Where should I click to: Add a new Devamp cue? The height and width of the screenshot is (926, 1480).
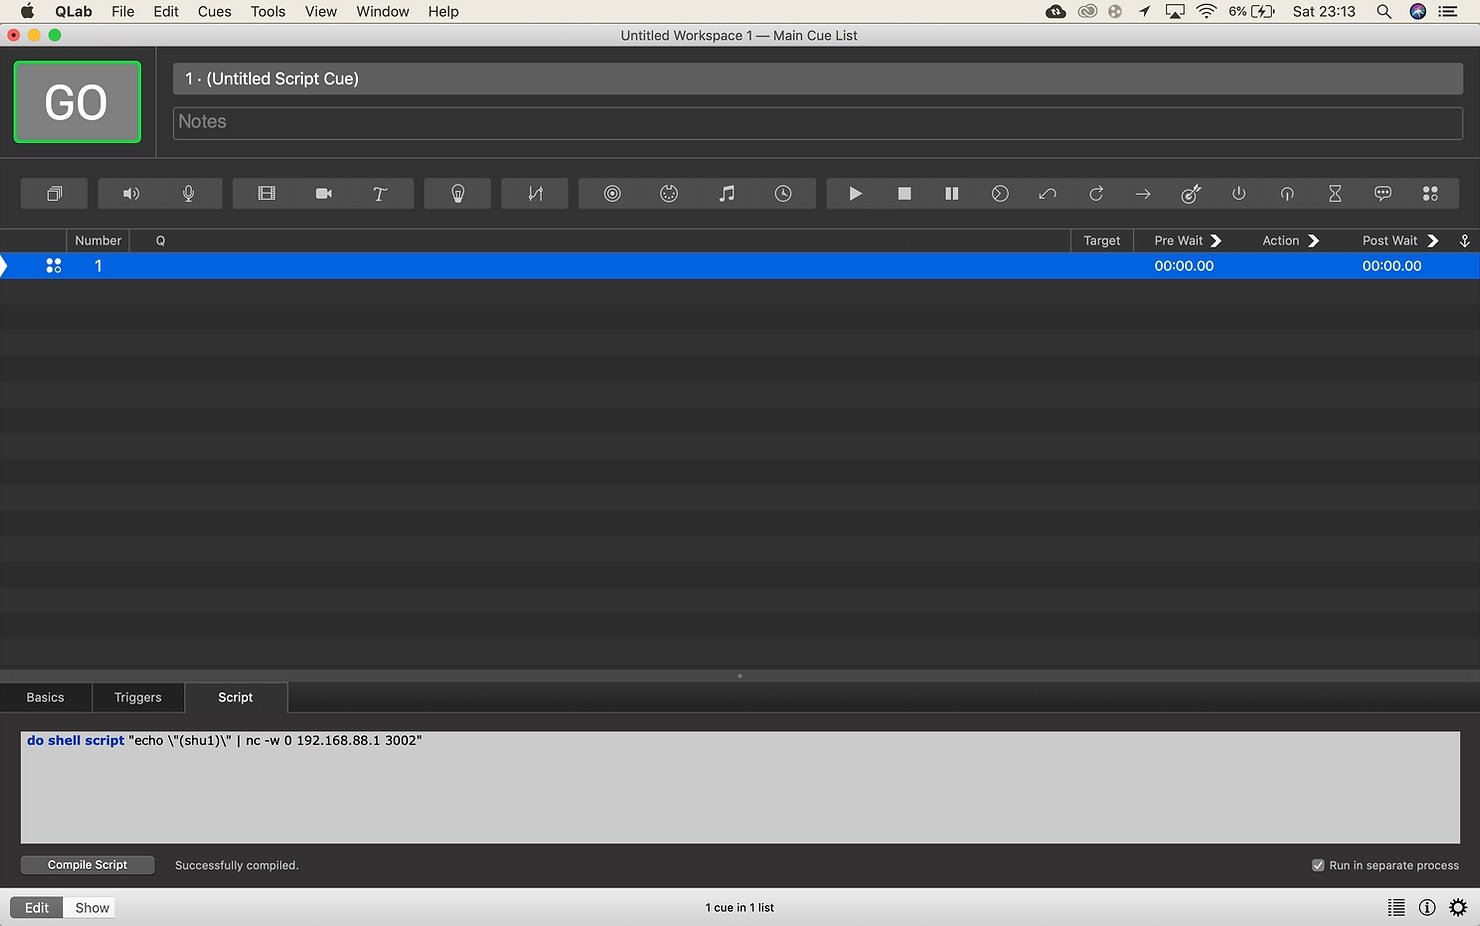1096,194
